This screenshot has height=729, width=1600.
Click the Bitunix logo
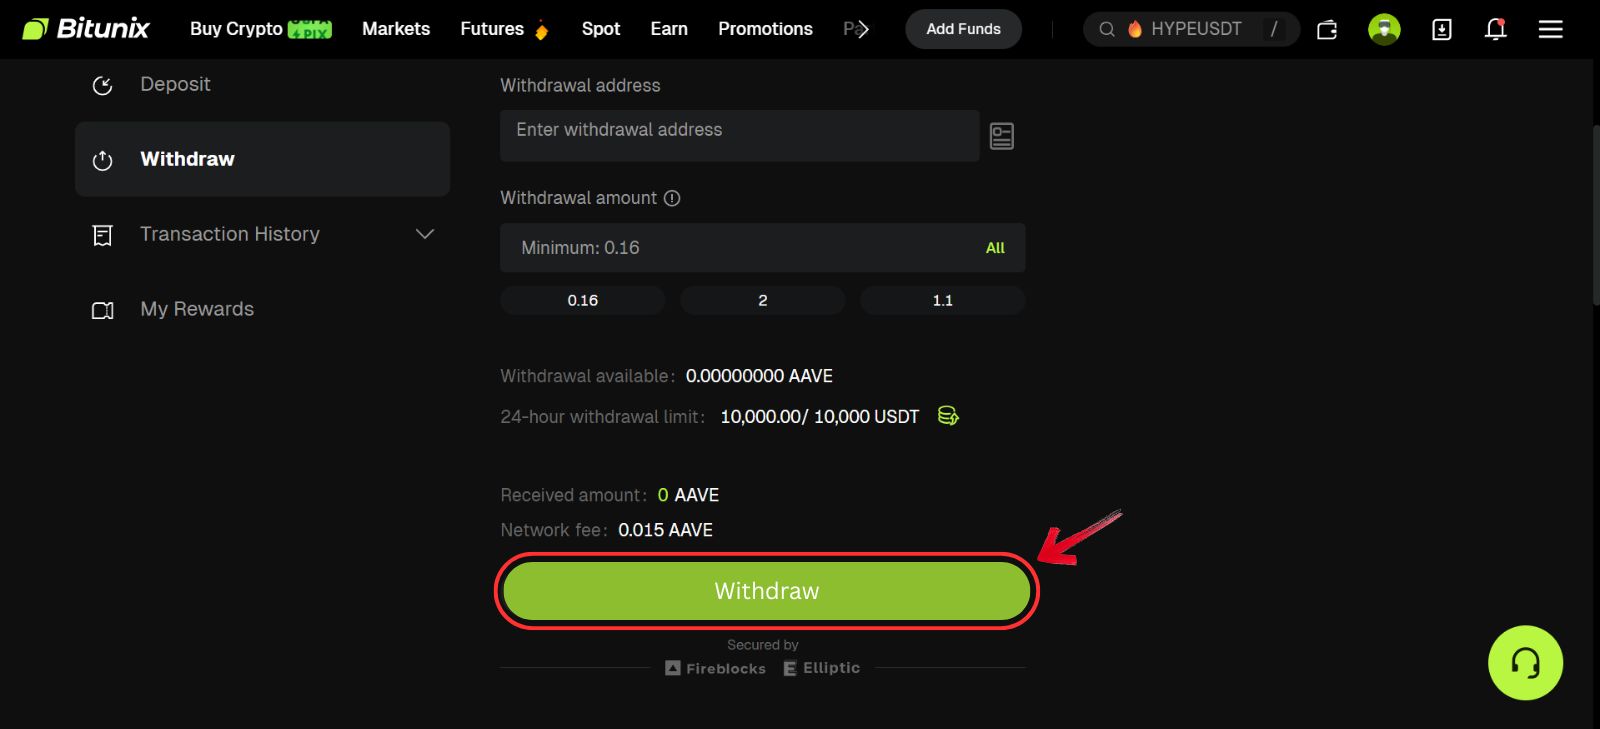pyautogui.click(x=86, y=29)
